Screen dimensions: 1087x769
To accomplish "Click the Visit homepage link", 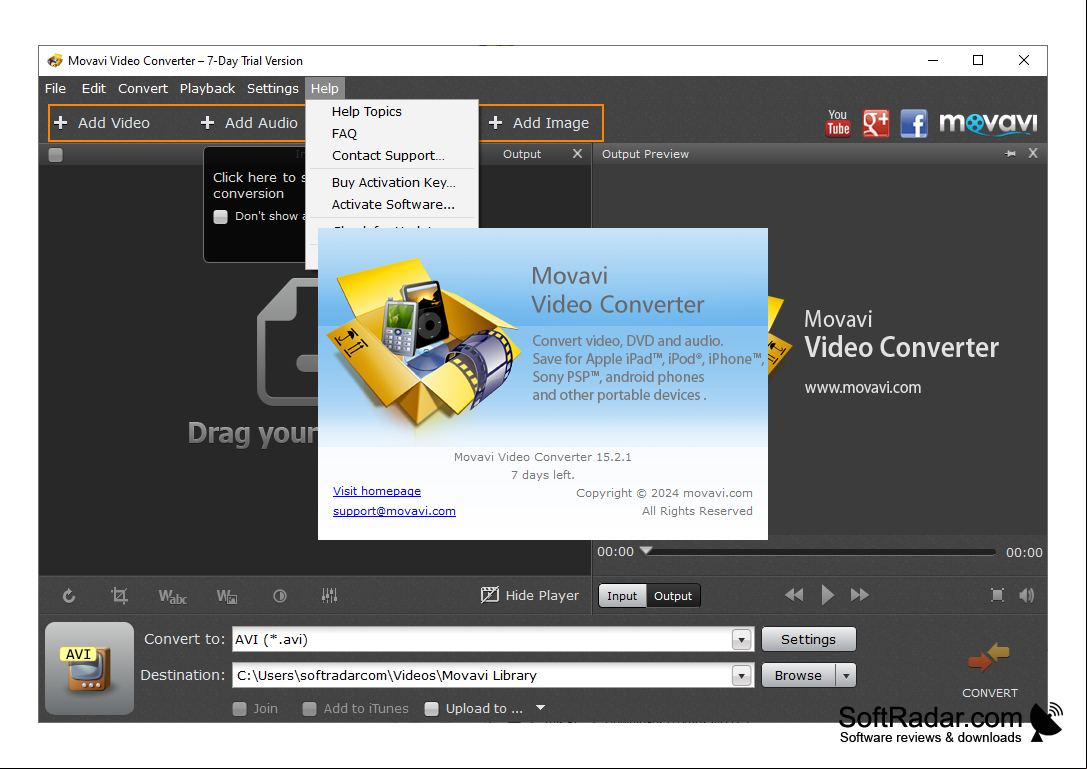I will (x=376, y=491).
